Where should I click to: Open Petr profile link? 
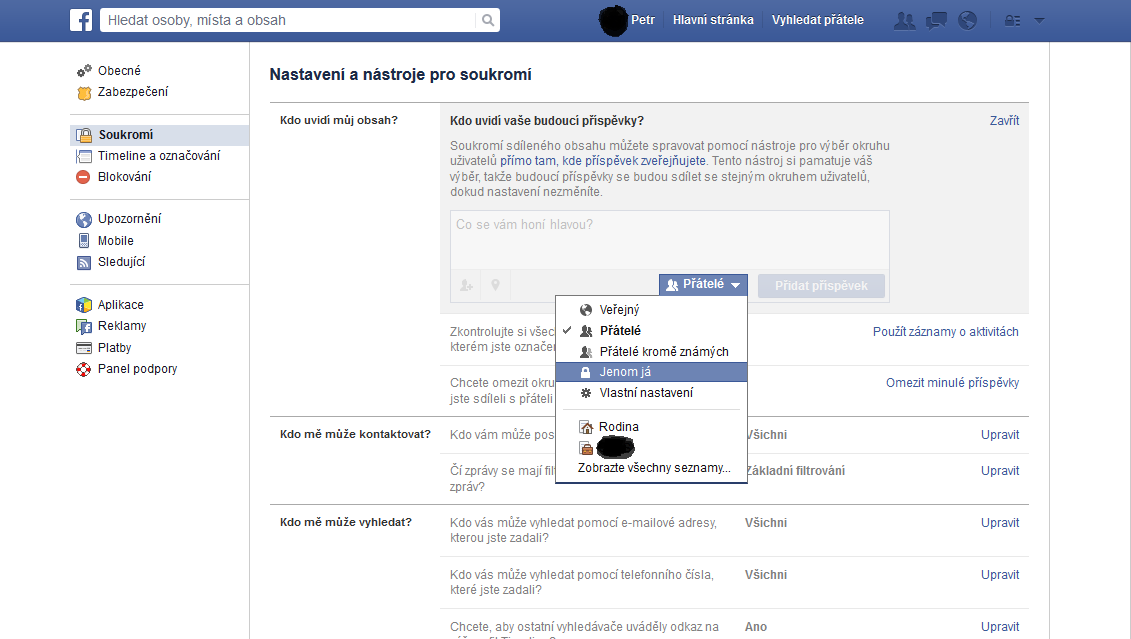643,20
